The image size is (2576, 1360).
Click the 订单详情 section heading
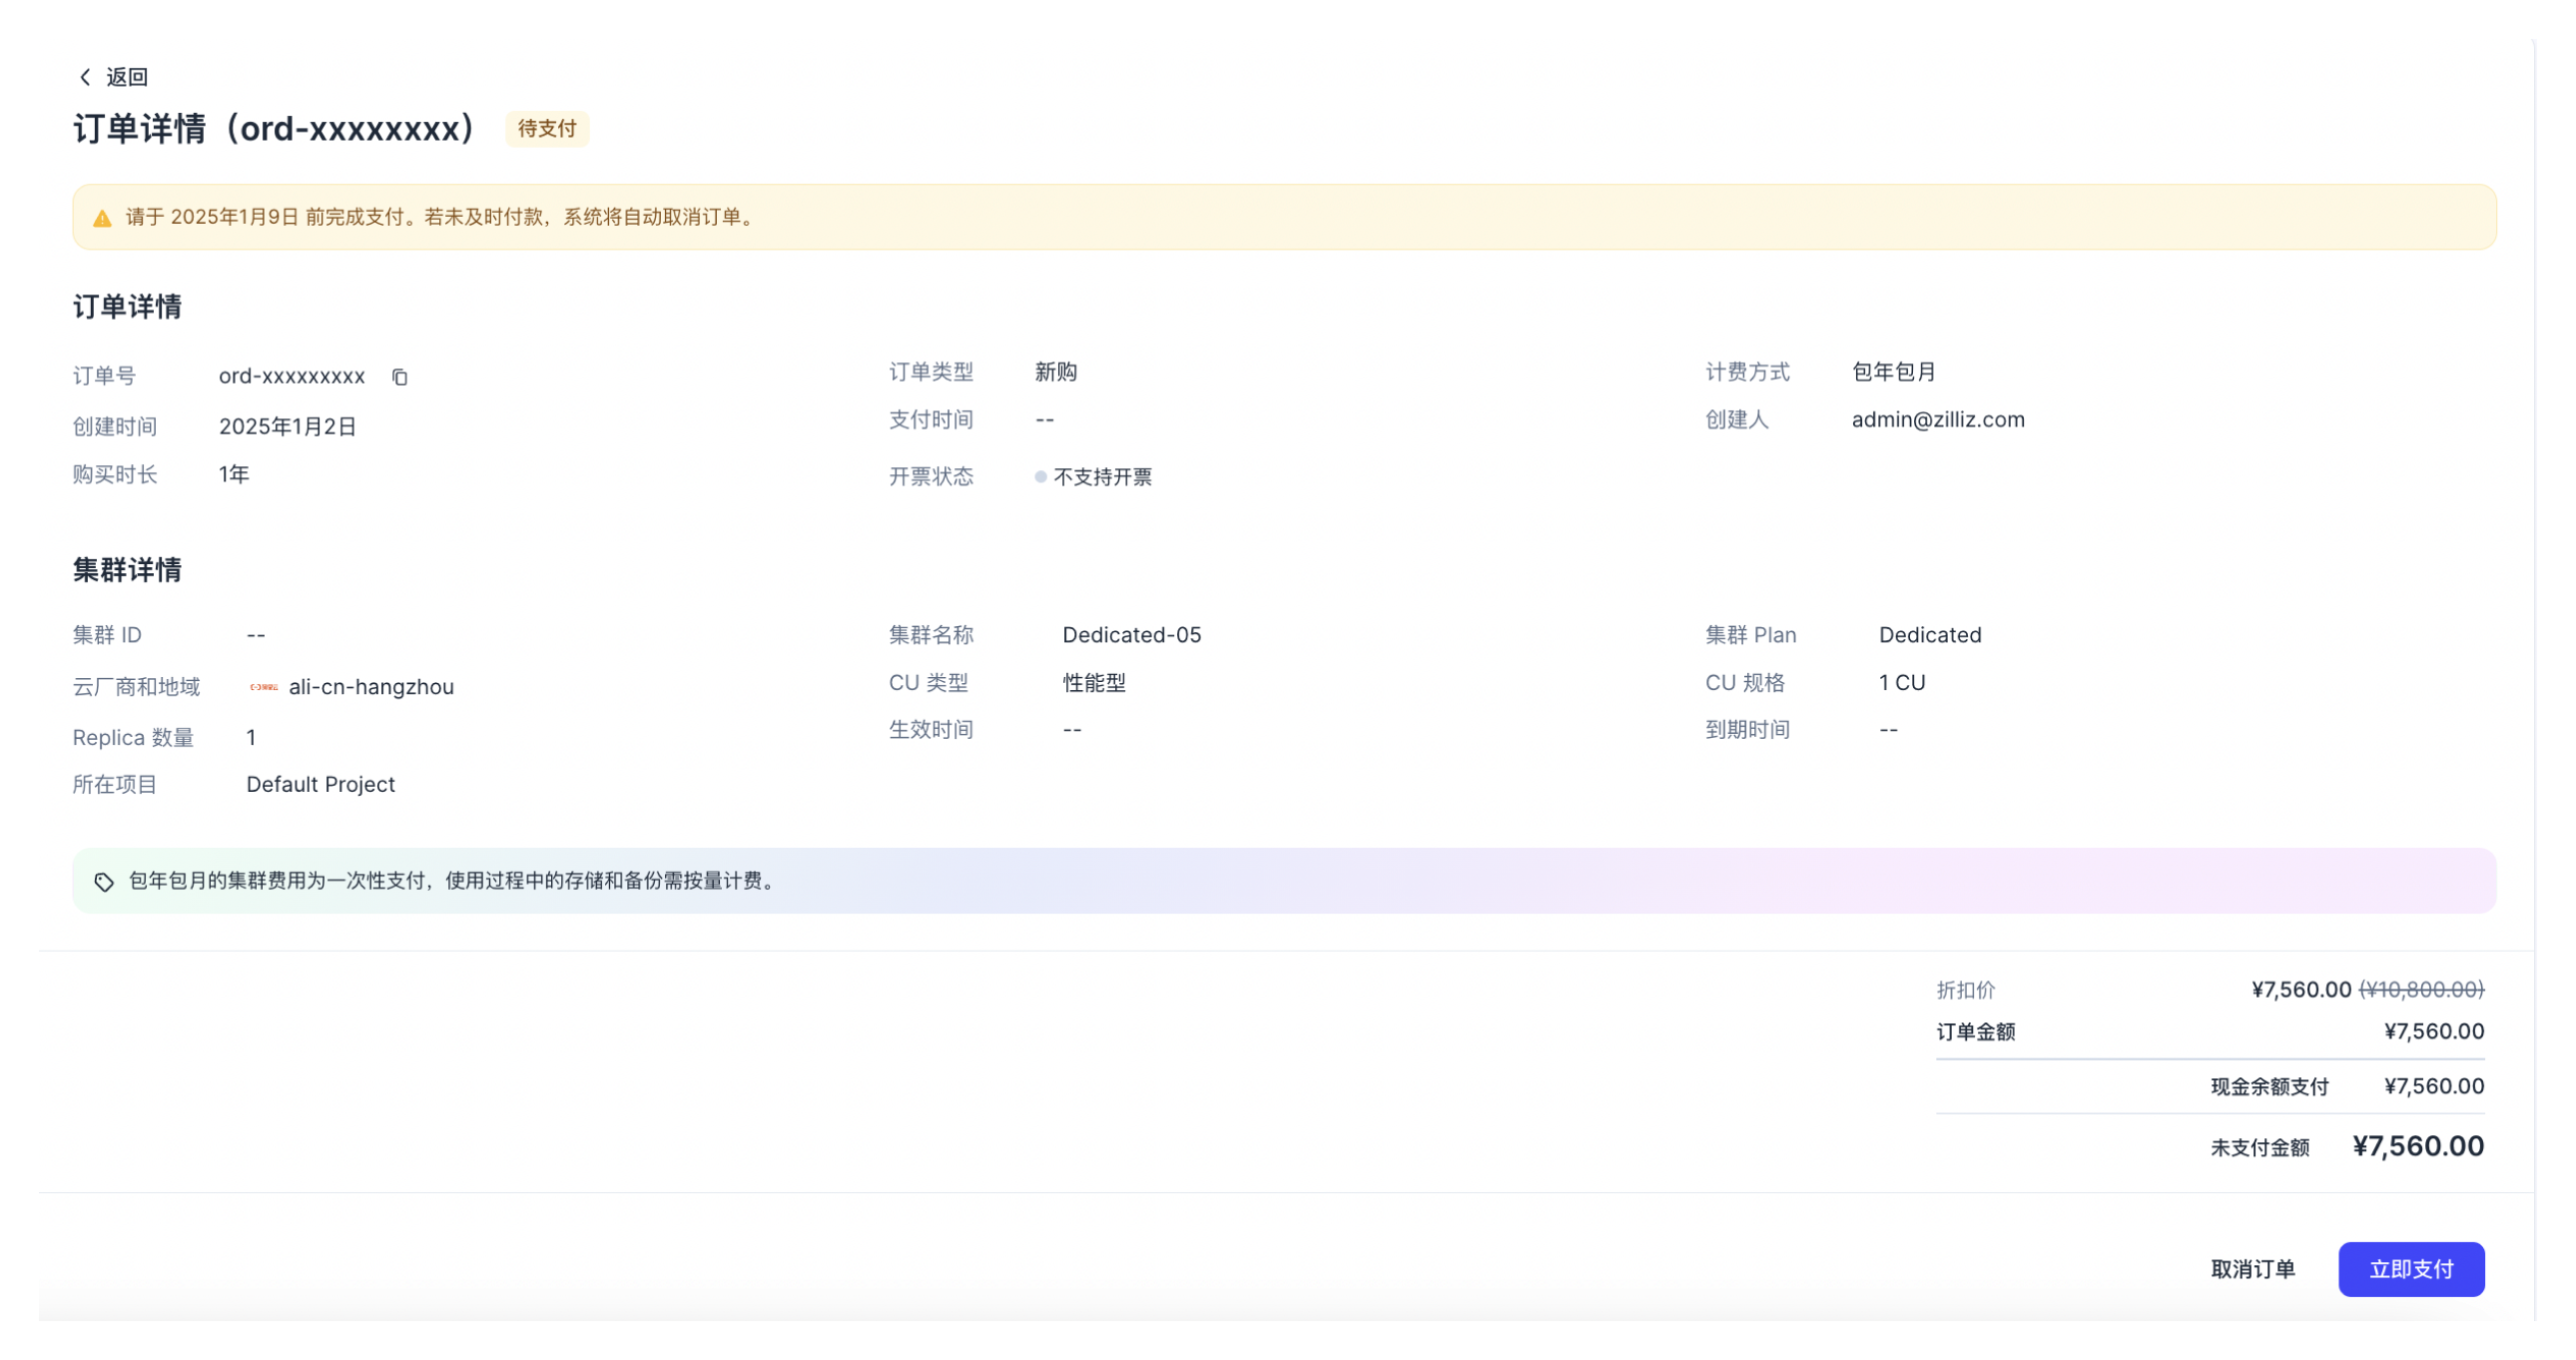point(128,308)
